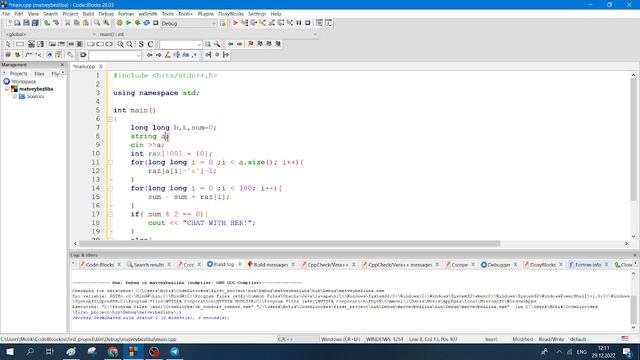Screen dimensions: 640x360
Task: Build the project with the gear icon
Action: [120, 23]
